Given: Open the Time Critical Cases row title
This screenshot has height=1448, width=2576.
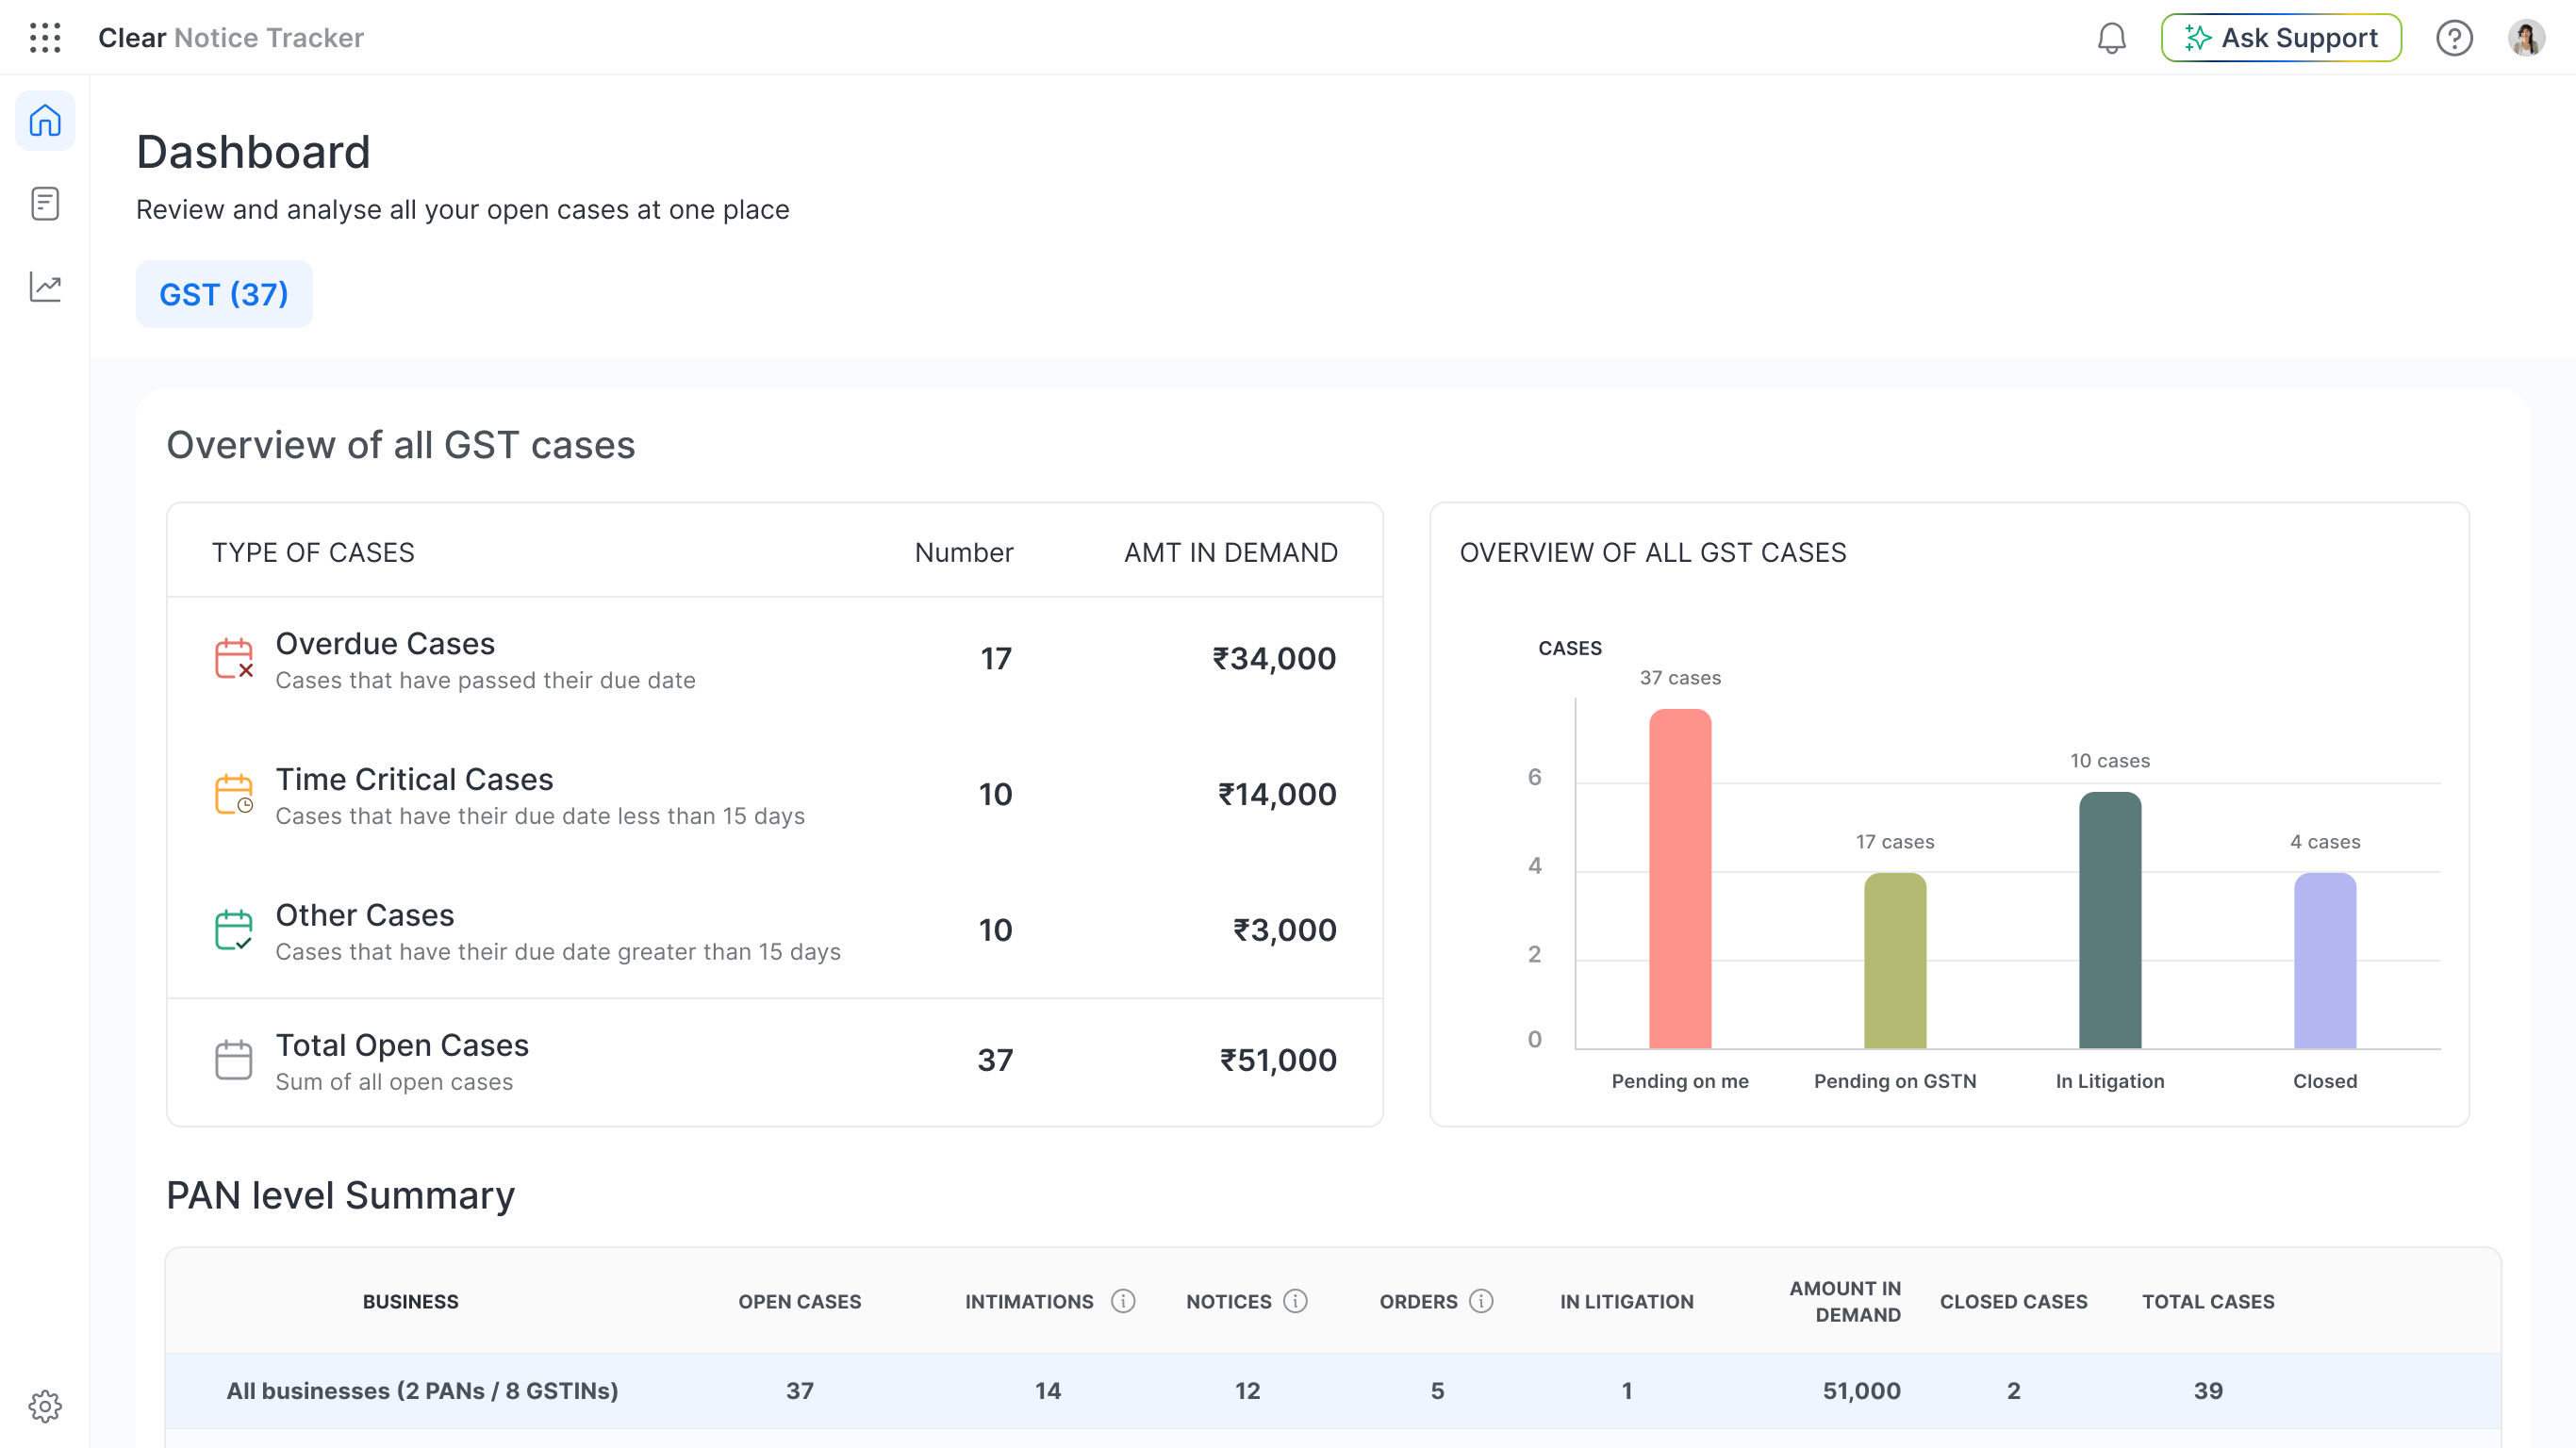Looking at the screenshot, I should coord(414,779).
